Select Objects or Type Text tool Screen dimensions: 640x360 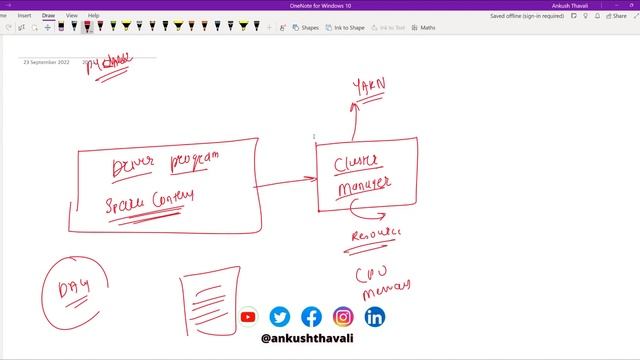(22, 28)
